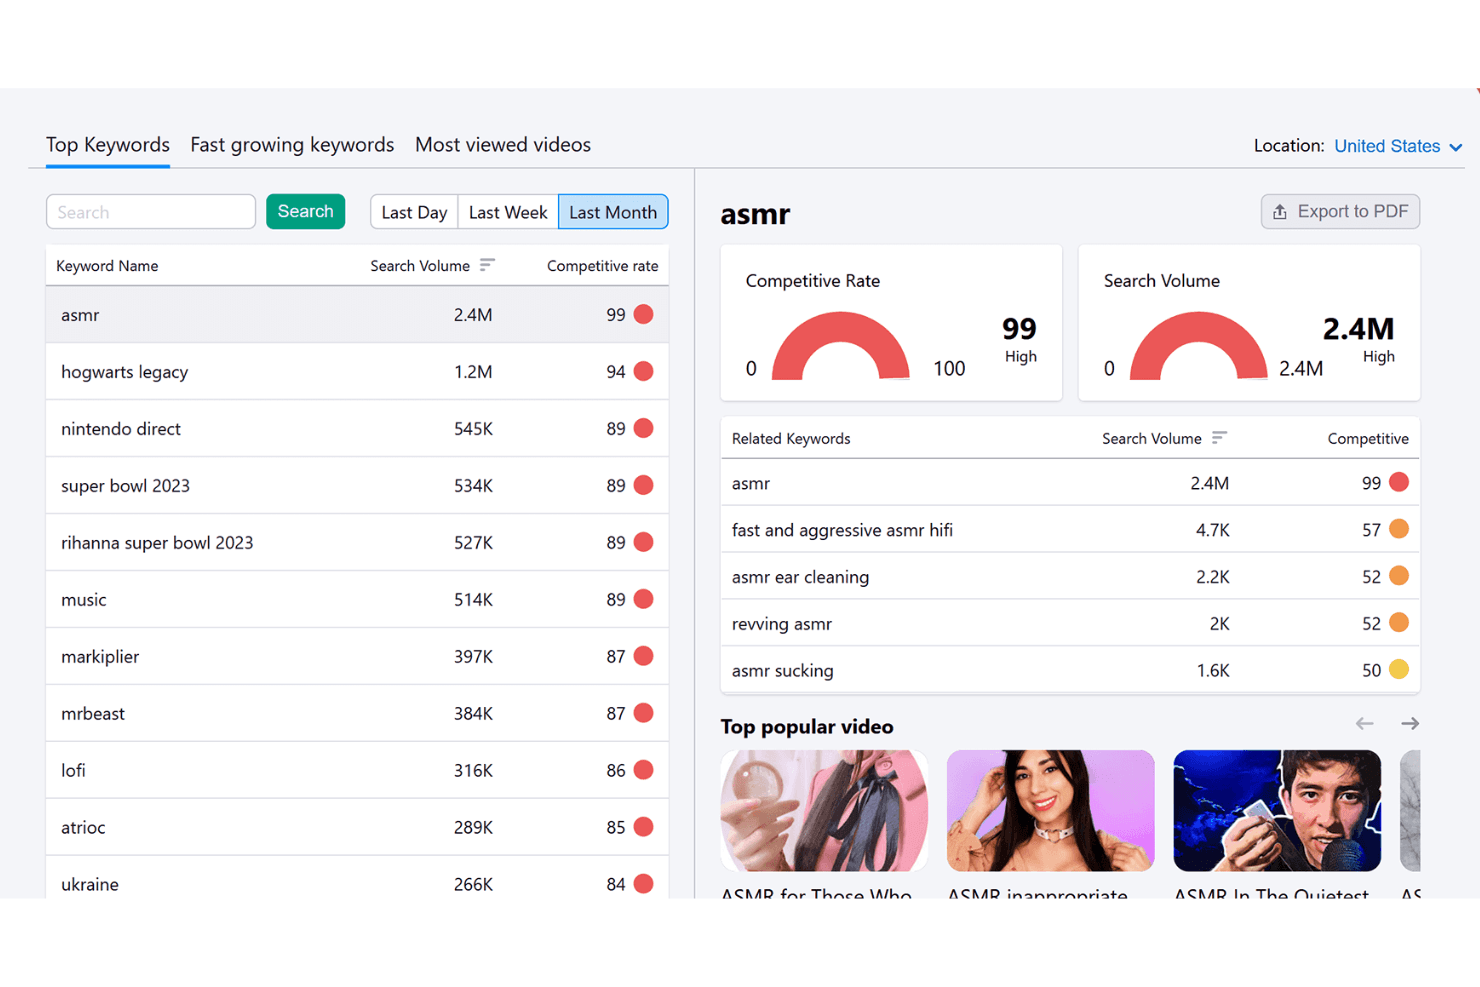Select the markiplier keyword row

click(357, 657)
